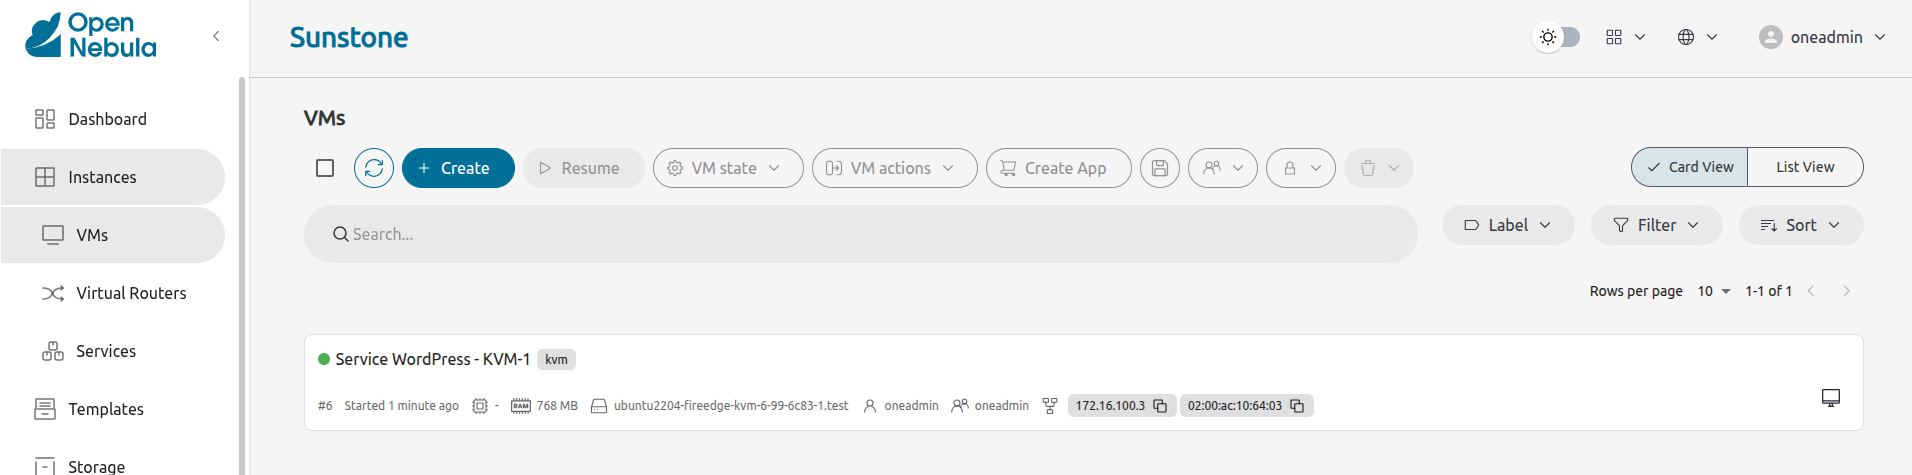Toggle the light/dark theme switch
The height and width of the screenshot is (475, 1912).
point(1557,37)
